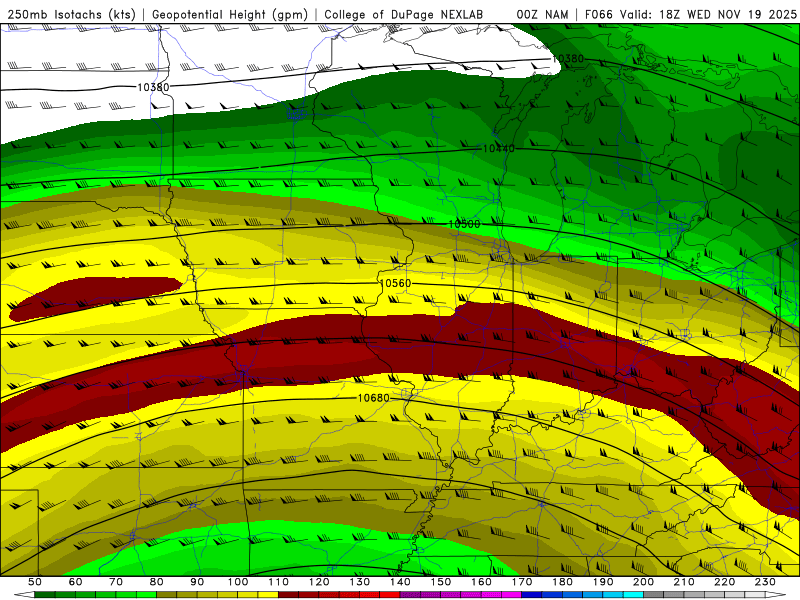Click the 110 knot scale label

pyautogui.click(x=279, y=582)
